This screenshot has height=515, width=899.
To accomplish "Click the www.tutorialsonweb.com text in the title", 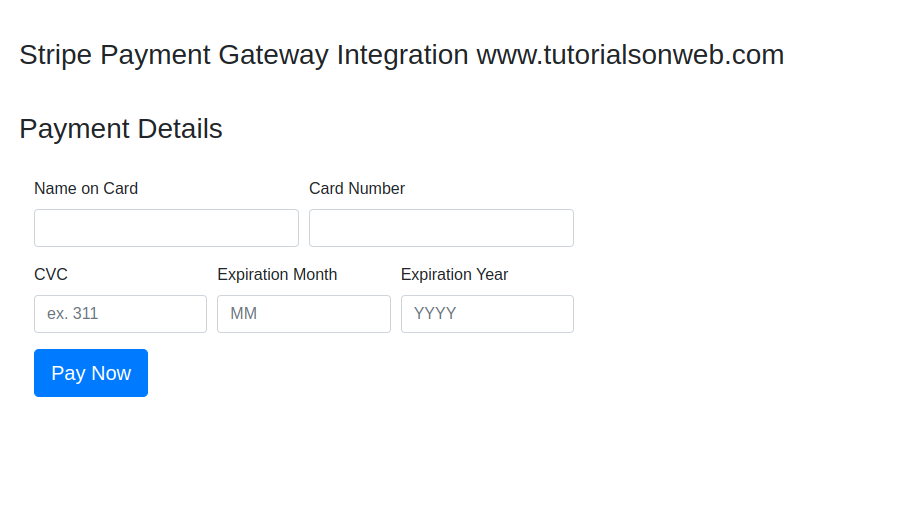I will 630,55.
